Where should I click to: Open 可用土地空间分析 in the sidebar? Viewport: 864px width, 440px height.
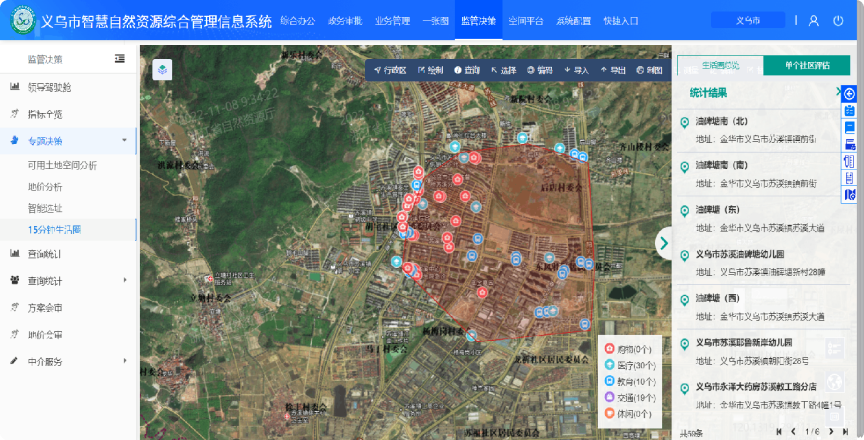point(63,164)
